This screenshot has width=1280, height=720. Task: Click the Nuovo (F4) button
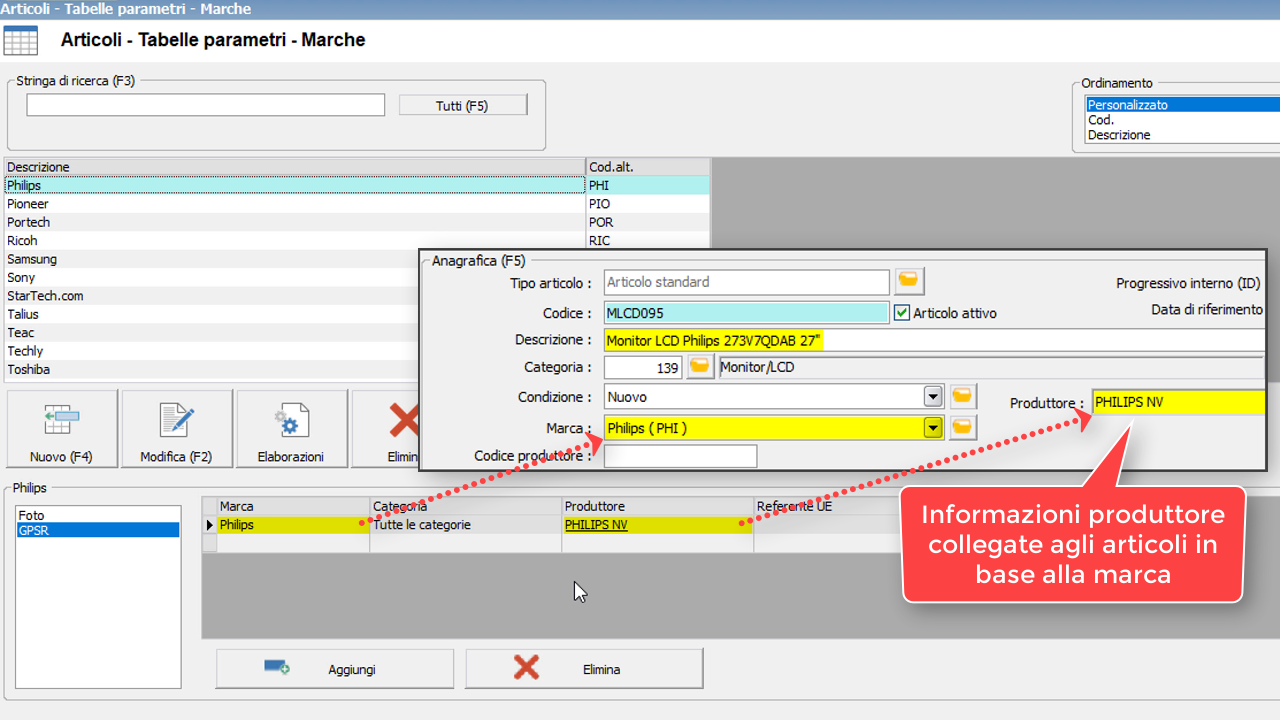(x=61, y=428)
